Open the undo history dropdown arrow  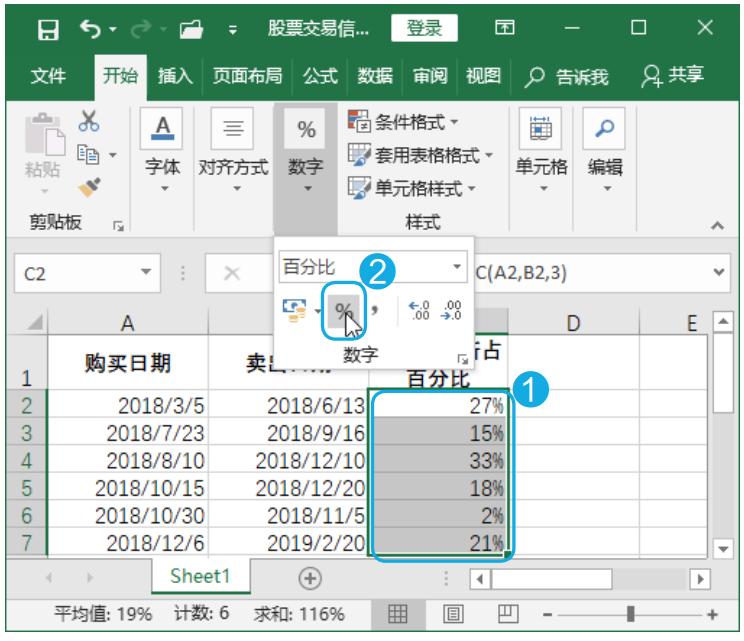[113, 29]
